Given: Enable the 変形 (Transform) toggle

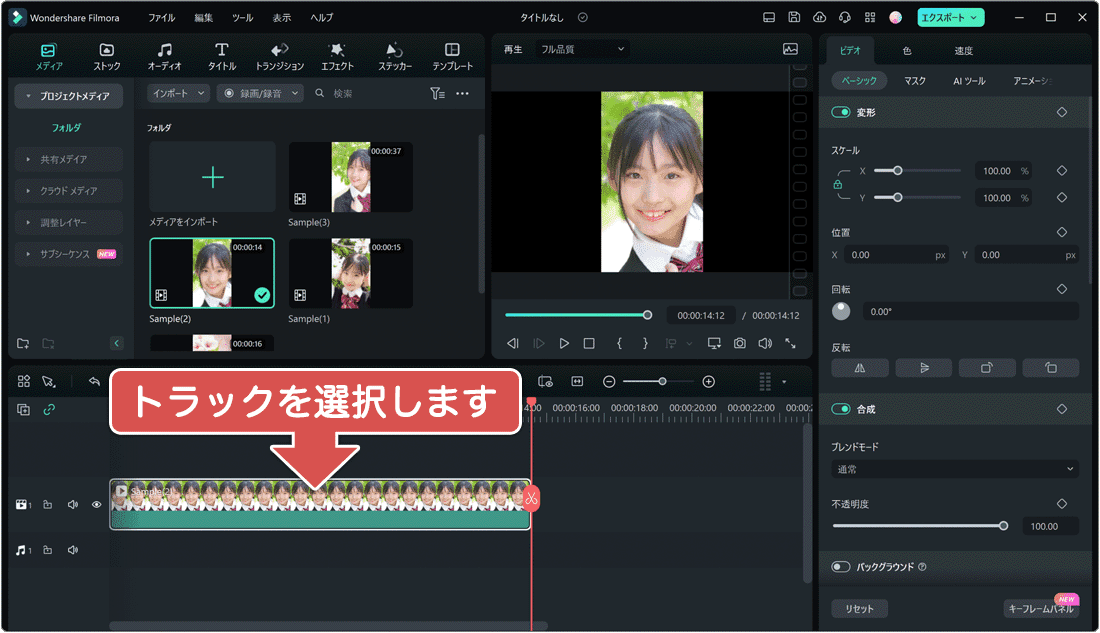Looking at the screenshot, I should 840,112.
